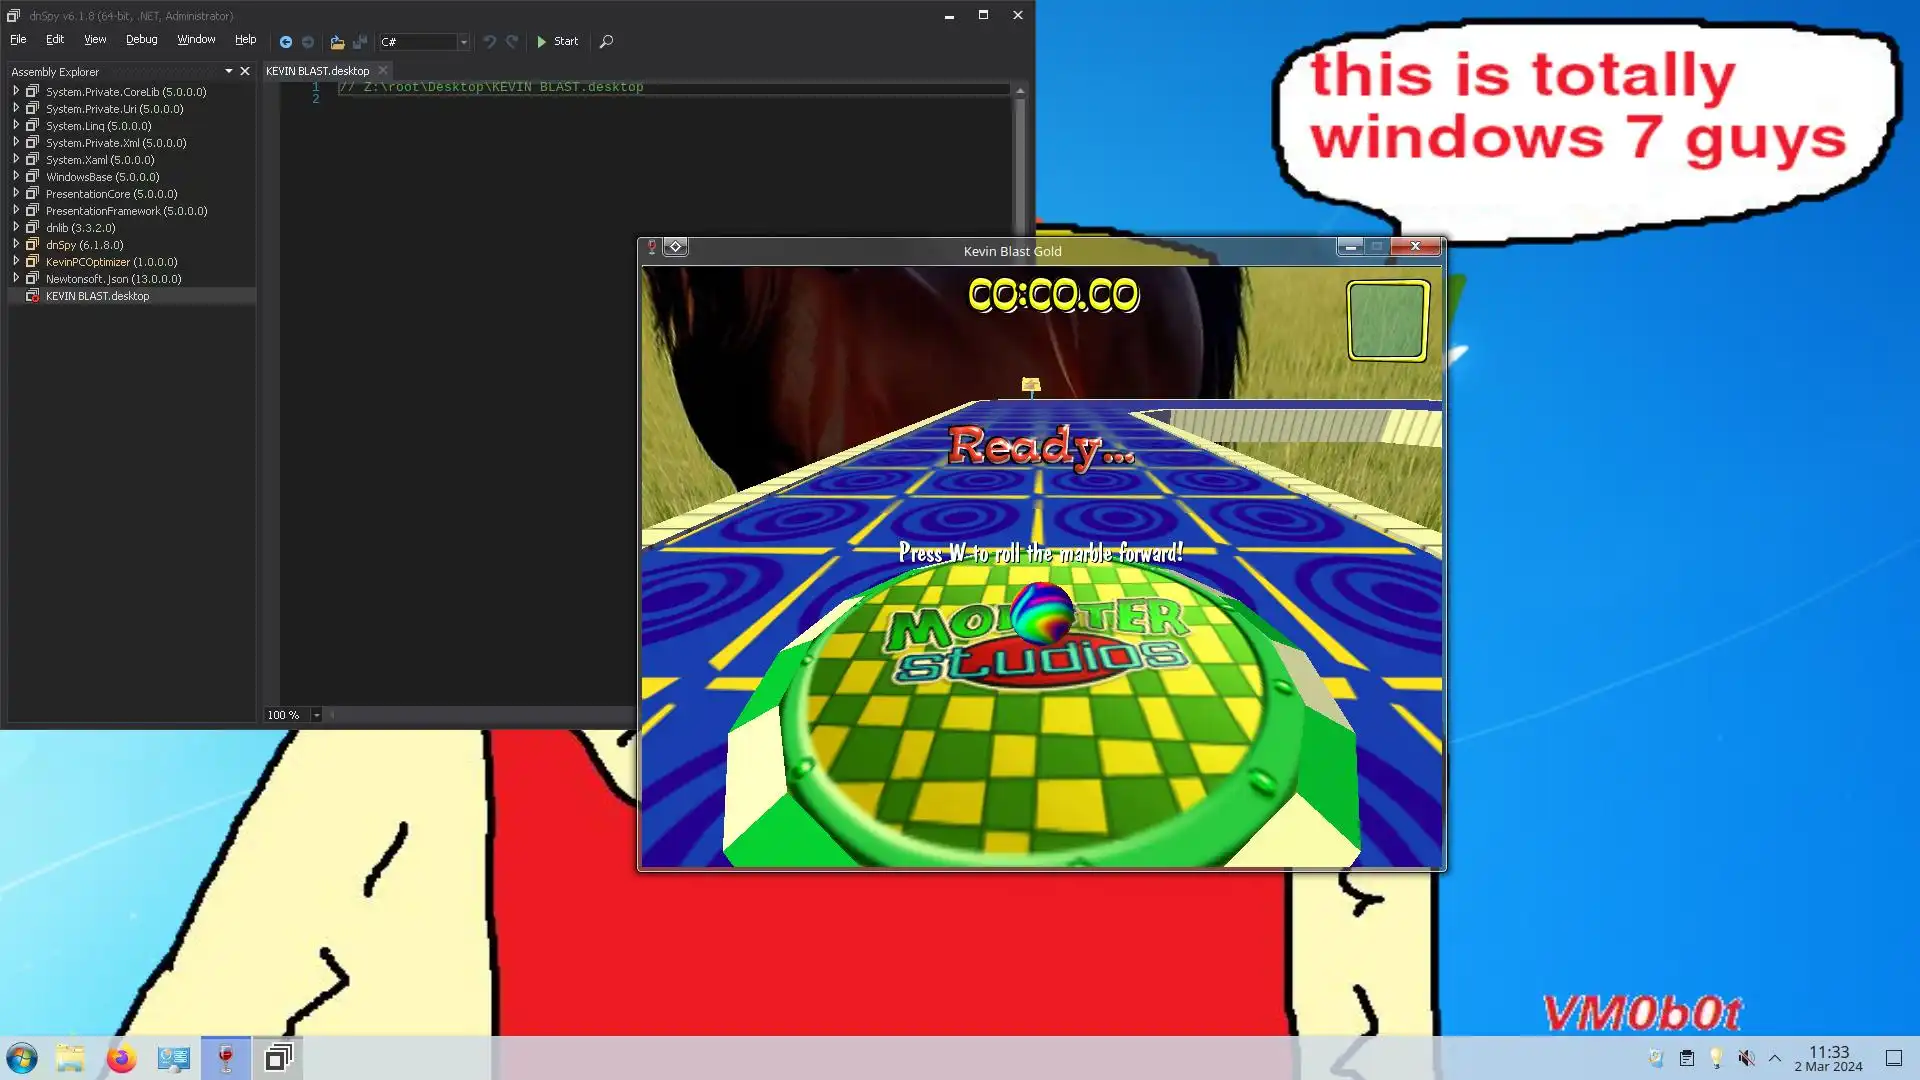Click the Show Desktop button in tray
The image size is (1920, 1080).
coord(1893,1058)
